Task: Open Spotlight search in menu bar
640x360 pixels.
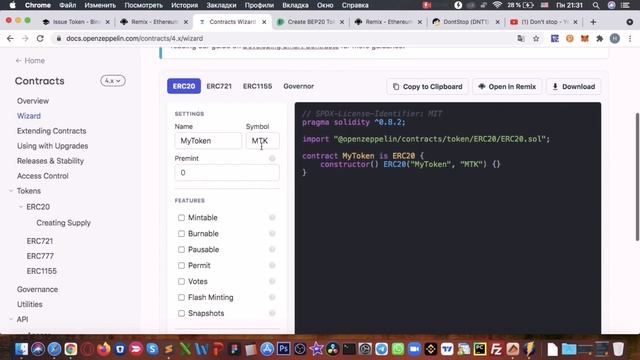Action: [x=596, y=5]
